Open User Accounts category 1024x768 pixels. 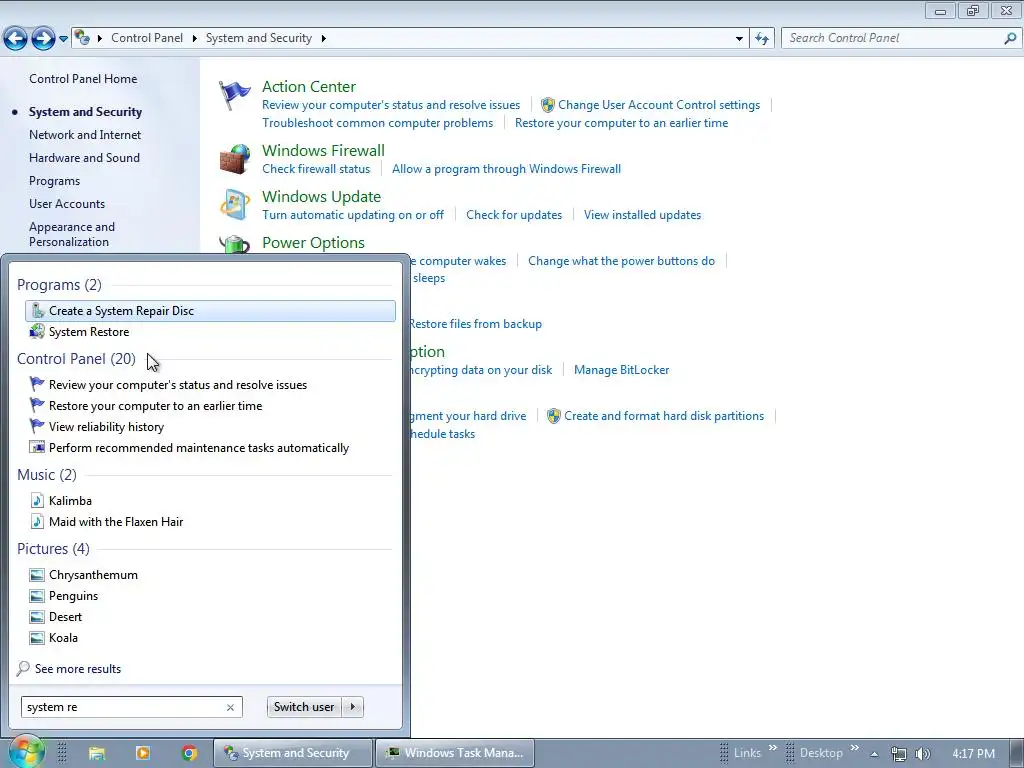tap(67, 204)
